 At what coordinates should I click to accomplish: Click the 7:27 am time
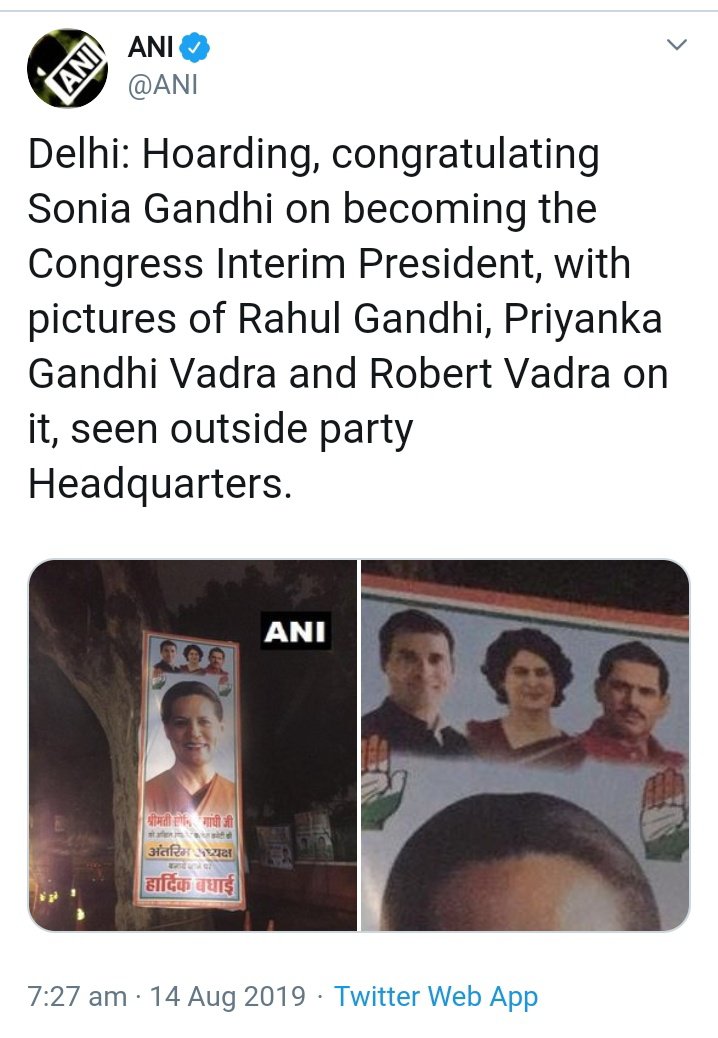click(77, 996)
